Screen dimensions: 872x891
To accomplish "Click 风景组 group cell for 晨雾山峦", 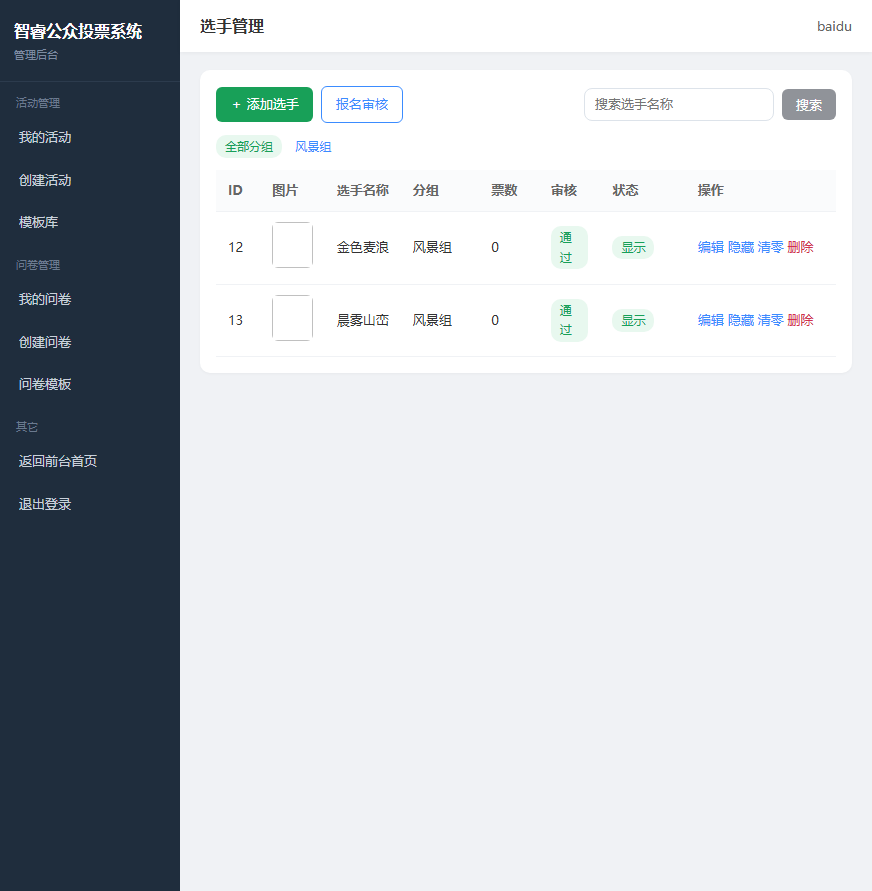I will click(x=432, y=320).
